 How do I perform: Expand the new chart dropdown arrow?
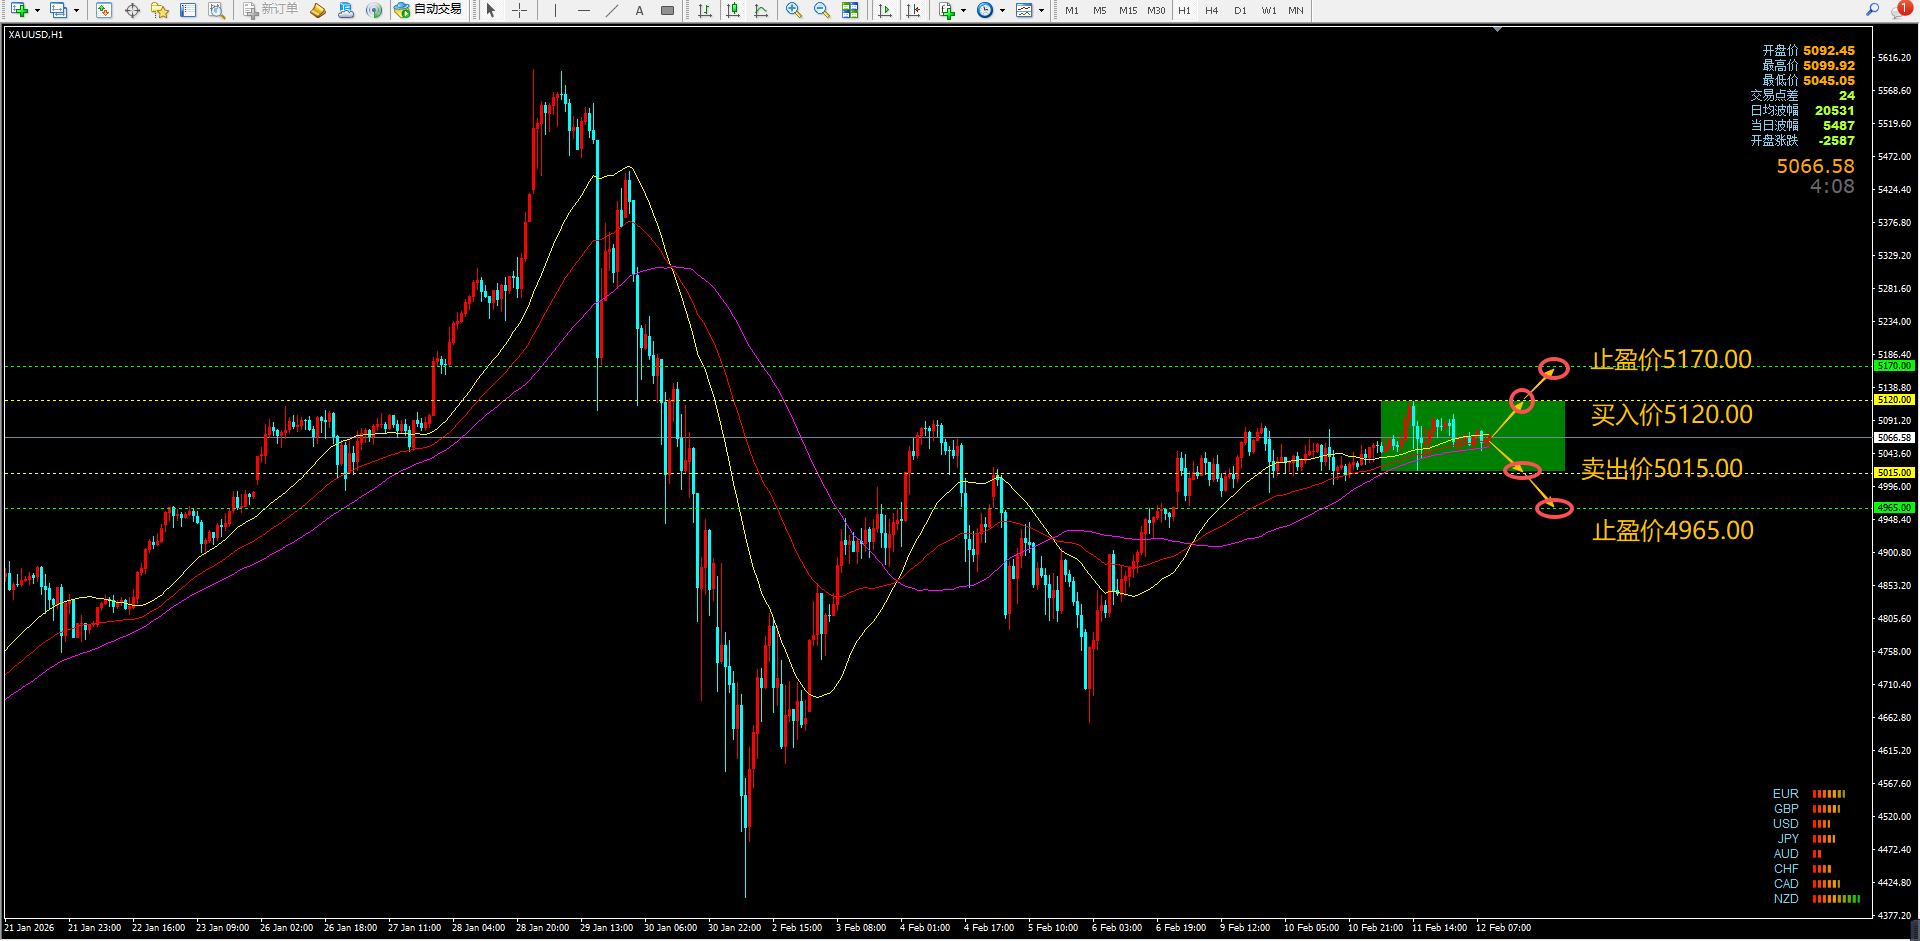(x=37, y=11)
